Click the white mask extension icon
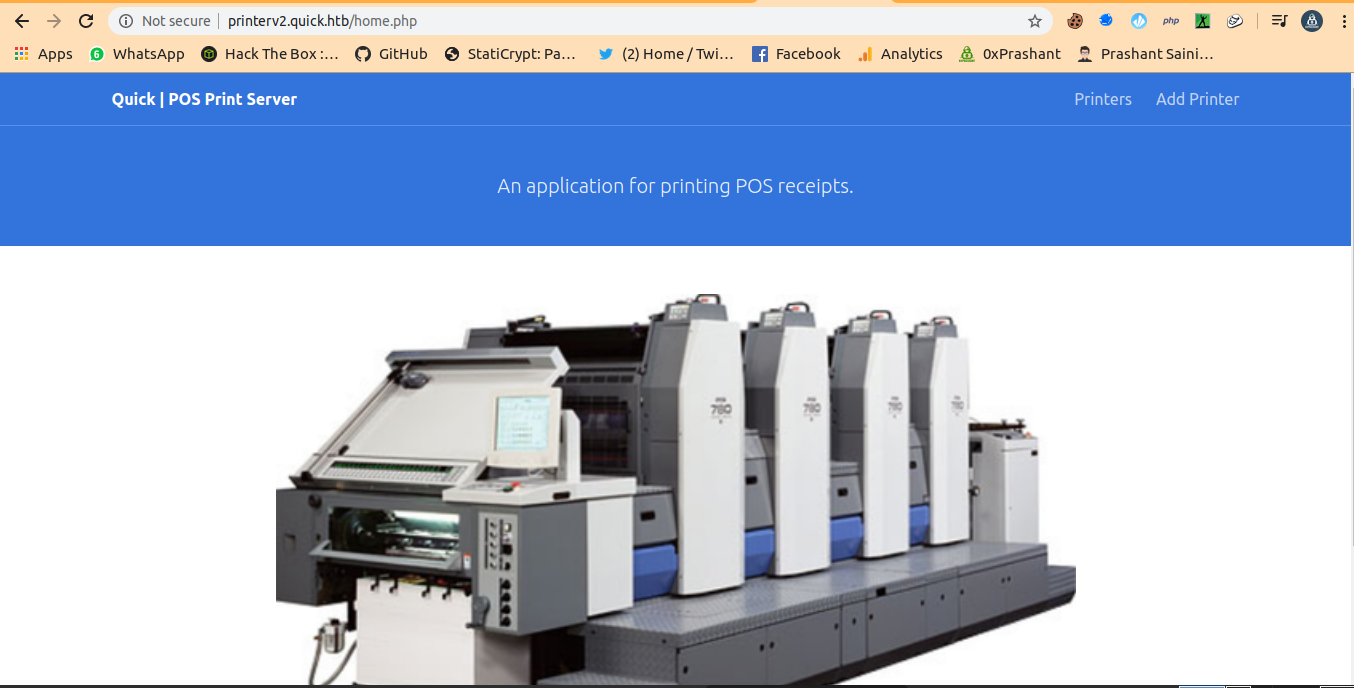 (x=1235, y=21)
